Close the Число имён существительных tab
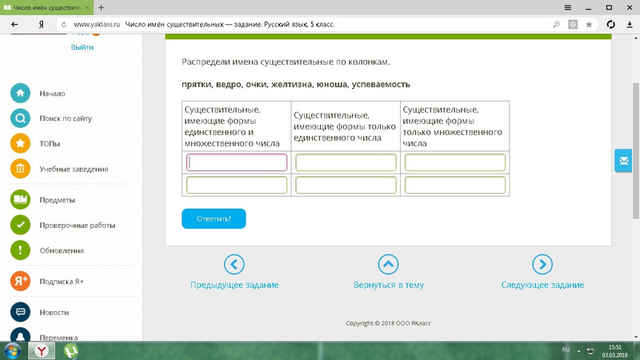Viewport: 640px width, 360px height. click(x=87, y=8)
